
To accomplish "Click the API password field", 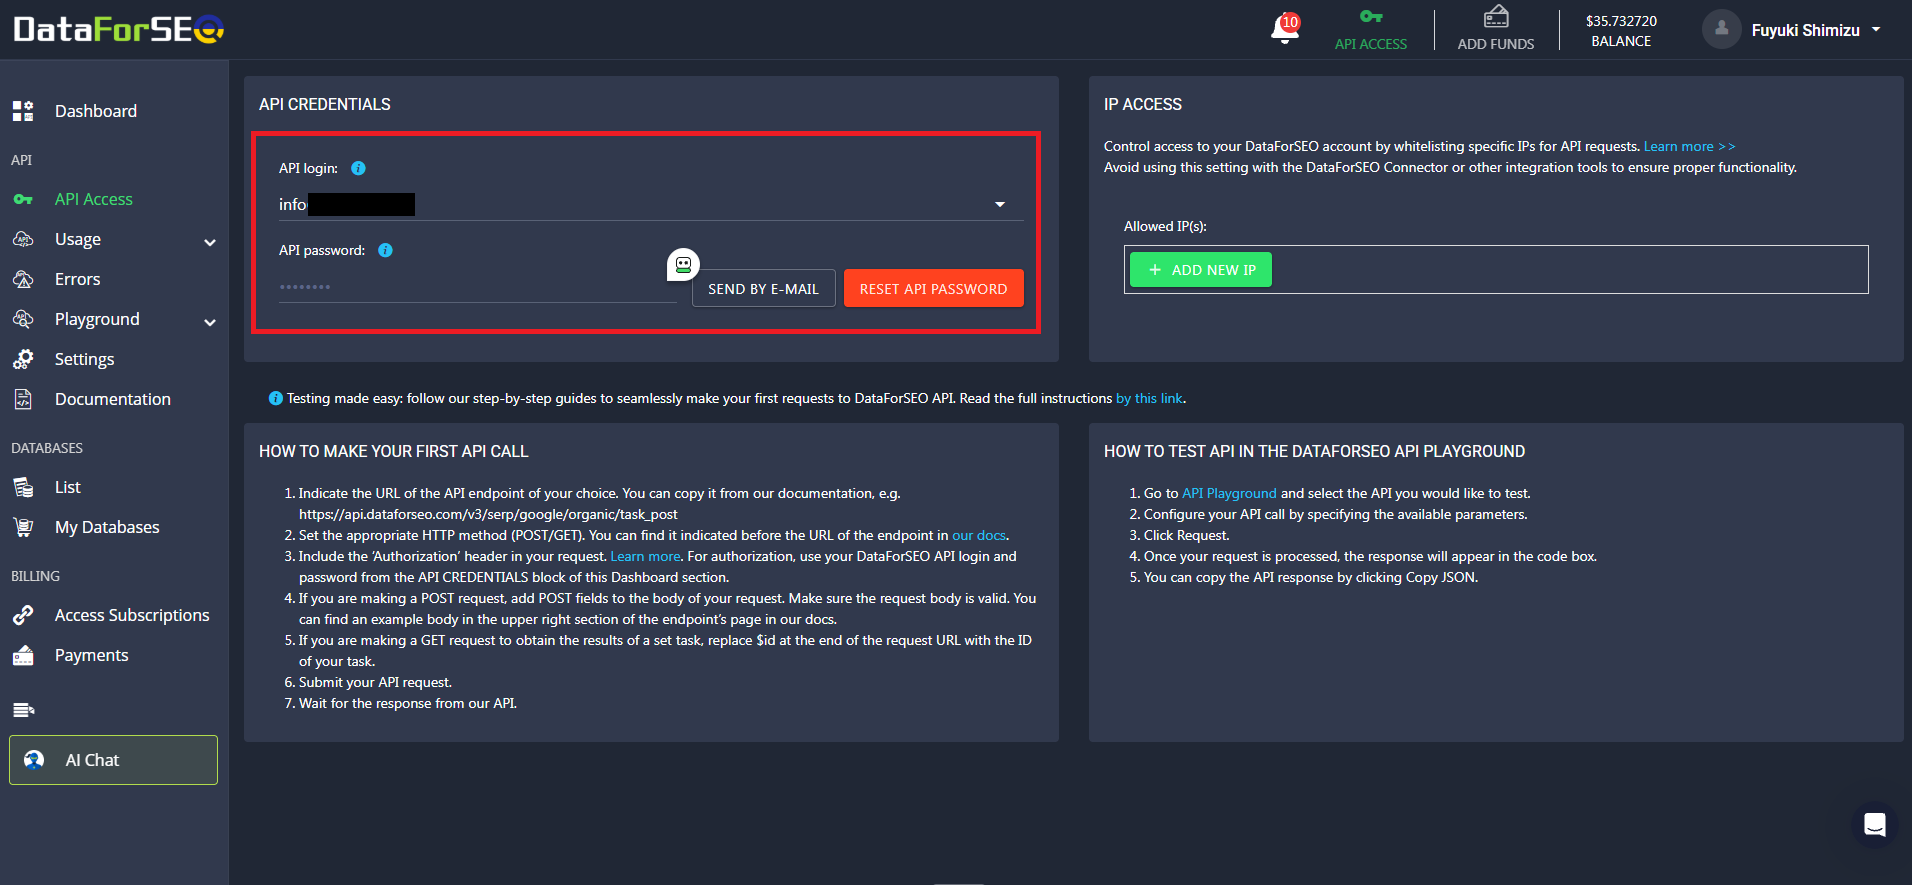I will tap(478, 287).
